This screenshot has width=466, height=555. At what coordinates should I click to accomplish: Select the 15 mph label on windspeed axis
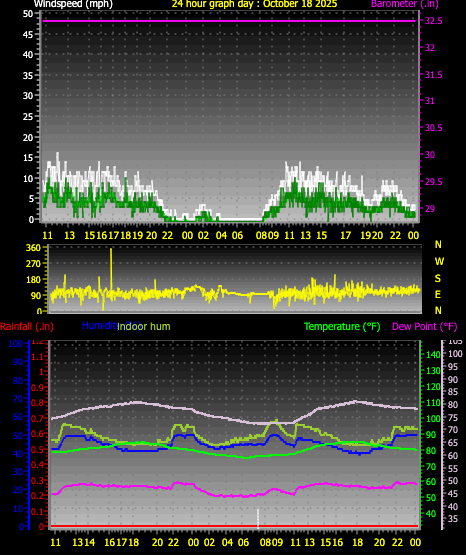click(28, 158)
